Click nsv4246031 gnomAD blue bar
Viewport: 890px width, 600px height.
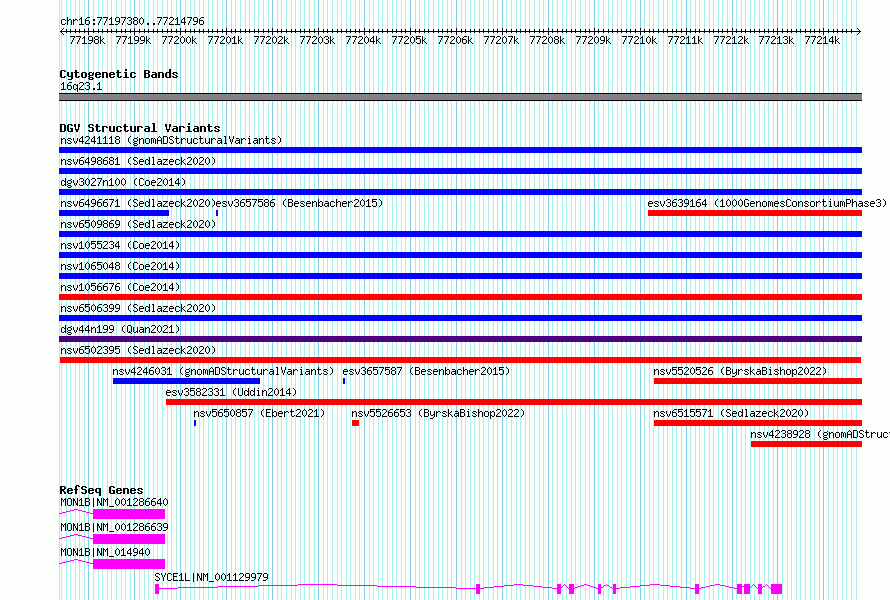point(186,381)
